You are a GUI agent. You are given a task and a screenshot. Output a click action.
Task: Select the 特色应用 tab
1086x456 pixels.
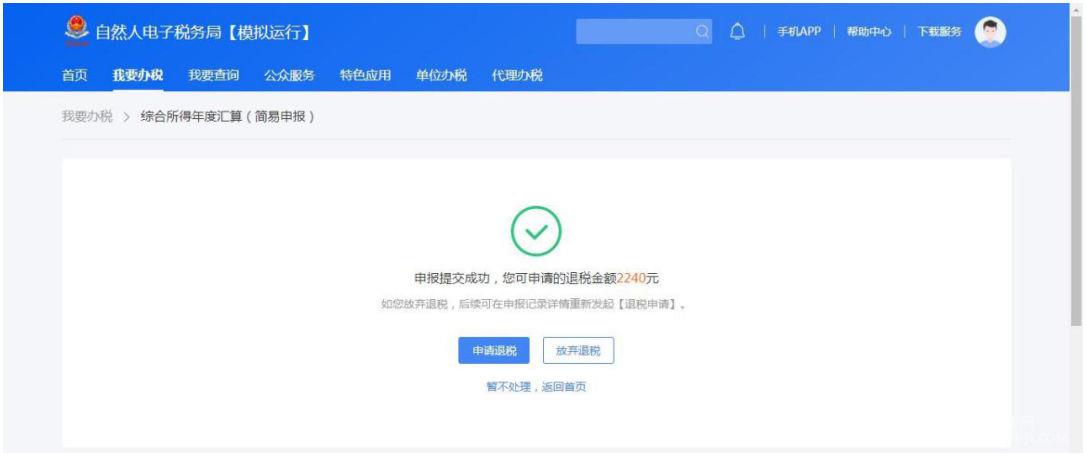tap(365, 76)
